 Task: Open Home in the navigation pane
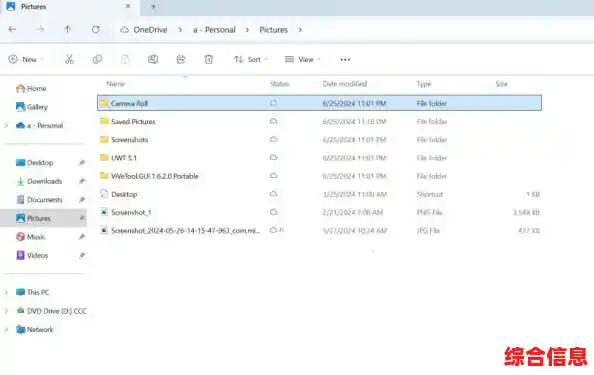tap(31, 88)
